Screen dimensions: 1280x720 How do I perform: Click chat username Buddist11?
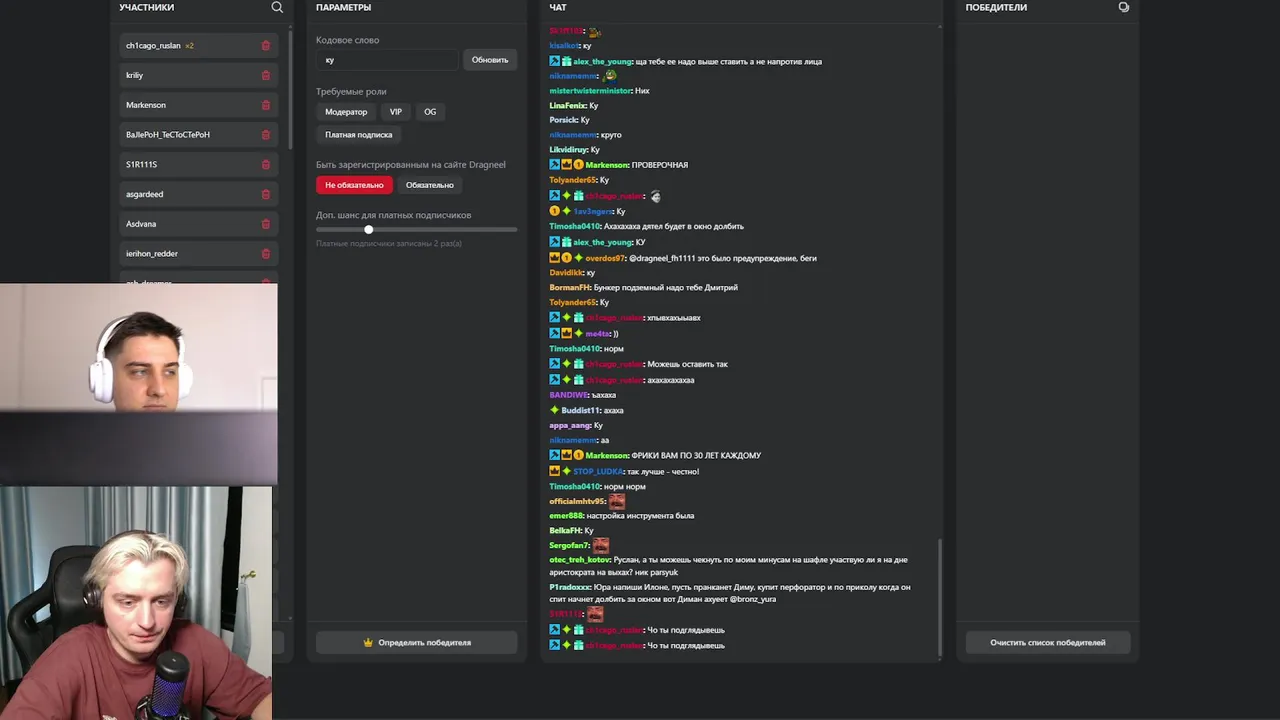click(580, 410)
